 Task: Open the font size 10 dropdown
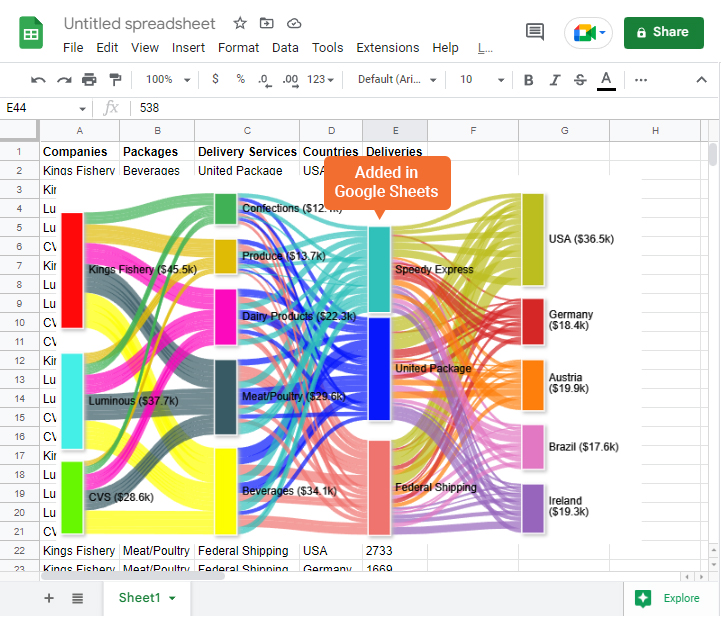click(482, 80)
